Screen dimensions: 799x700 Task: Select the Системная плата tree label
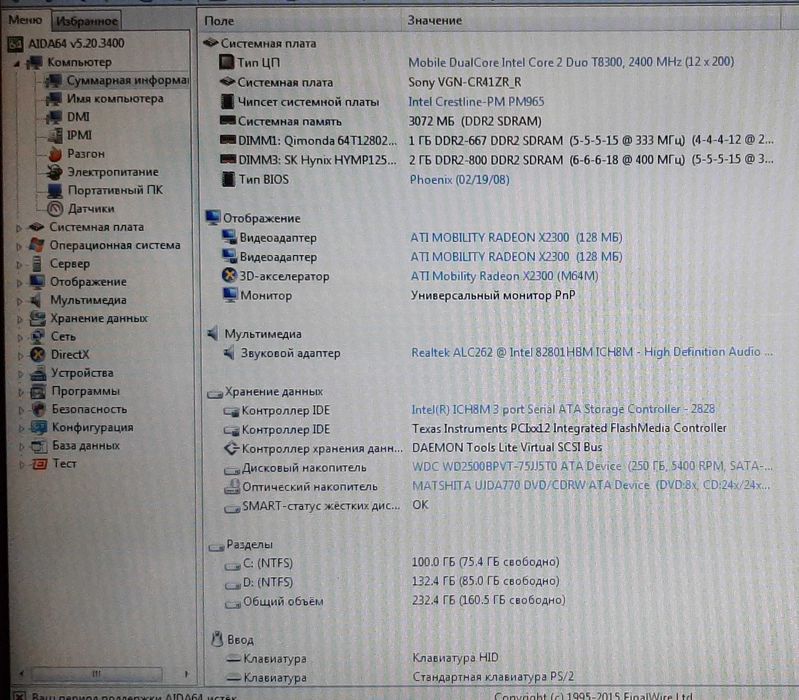96,227
